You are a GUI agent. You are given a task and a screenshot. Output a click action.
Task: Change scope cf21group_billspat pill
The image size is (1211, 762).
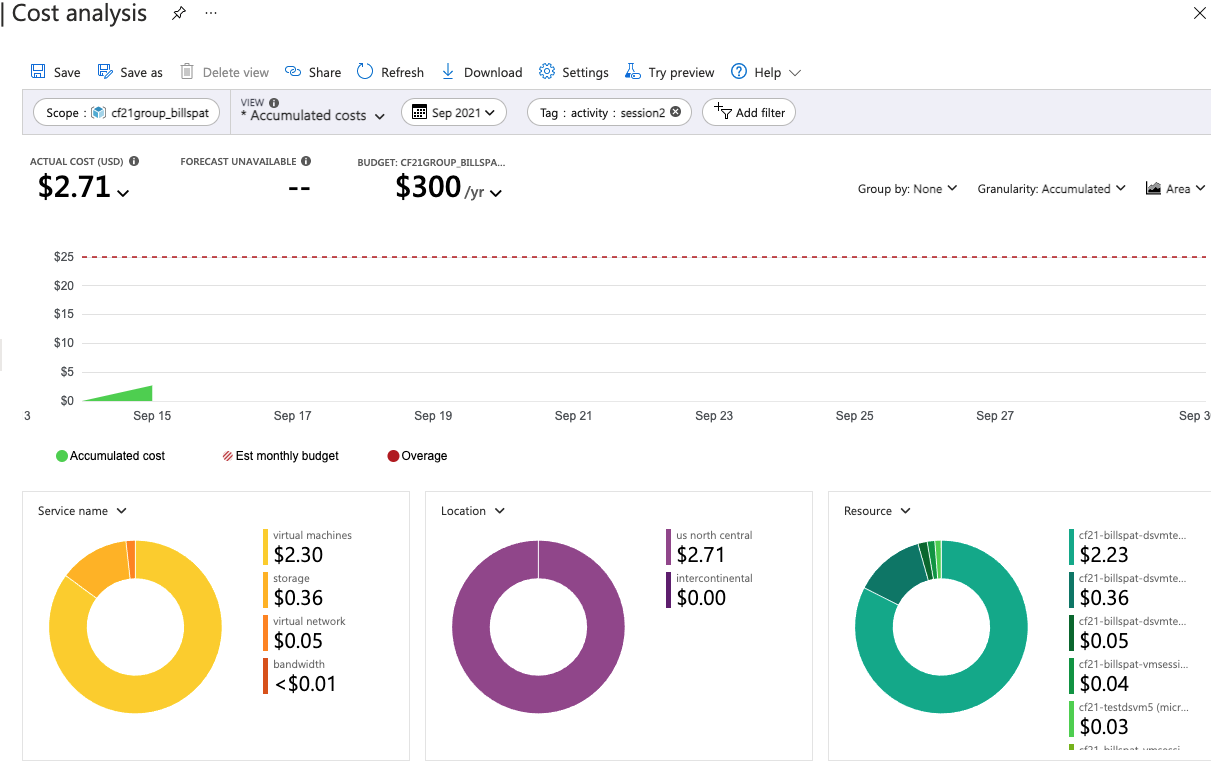click(127, 113)
